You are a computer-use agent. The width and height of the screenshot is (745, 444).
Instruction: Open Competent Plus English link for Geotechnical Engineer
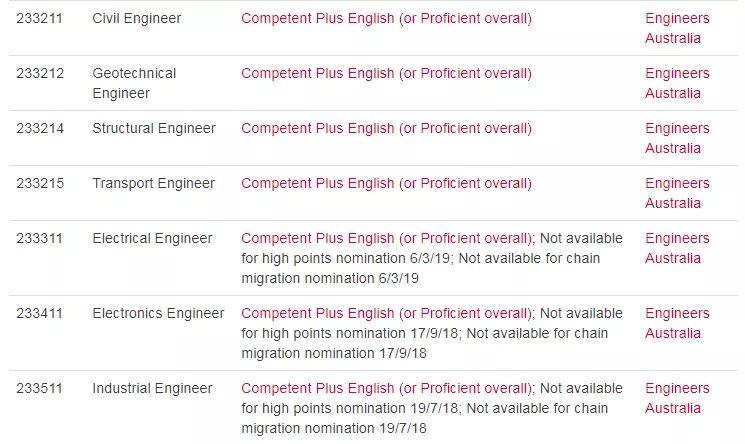[x=386, y=74]
